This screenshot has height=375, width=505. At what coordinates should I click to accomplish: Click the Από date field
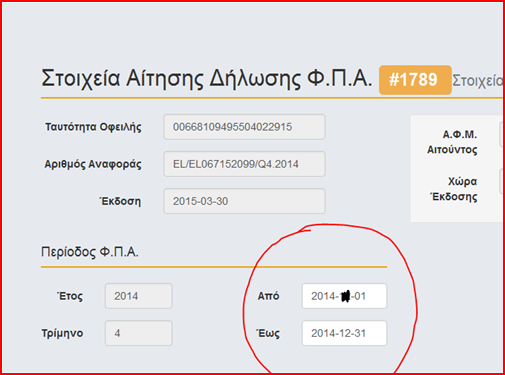[344, 296]
